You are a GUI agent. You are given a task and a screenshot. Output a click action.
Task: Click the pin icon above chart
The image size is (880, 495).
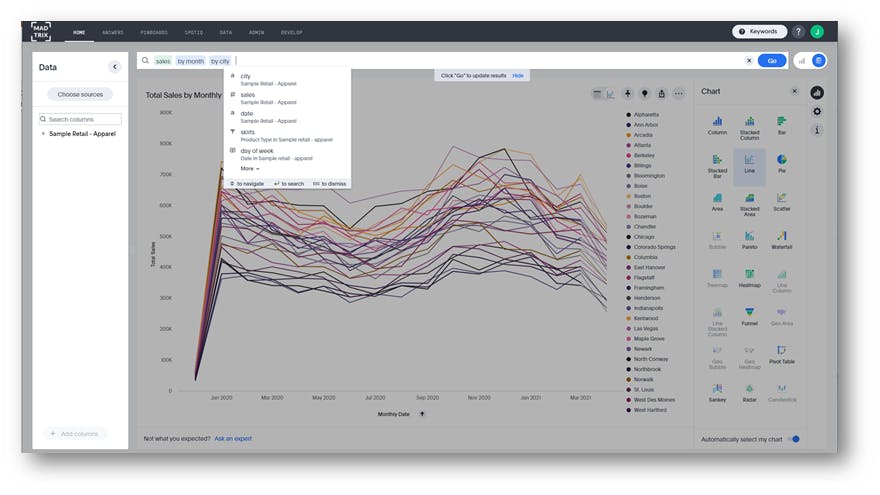(627, 94)
